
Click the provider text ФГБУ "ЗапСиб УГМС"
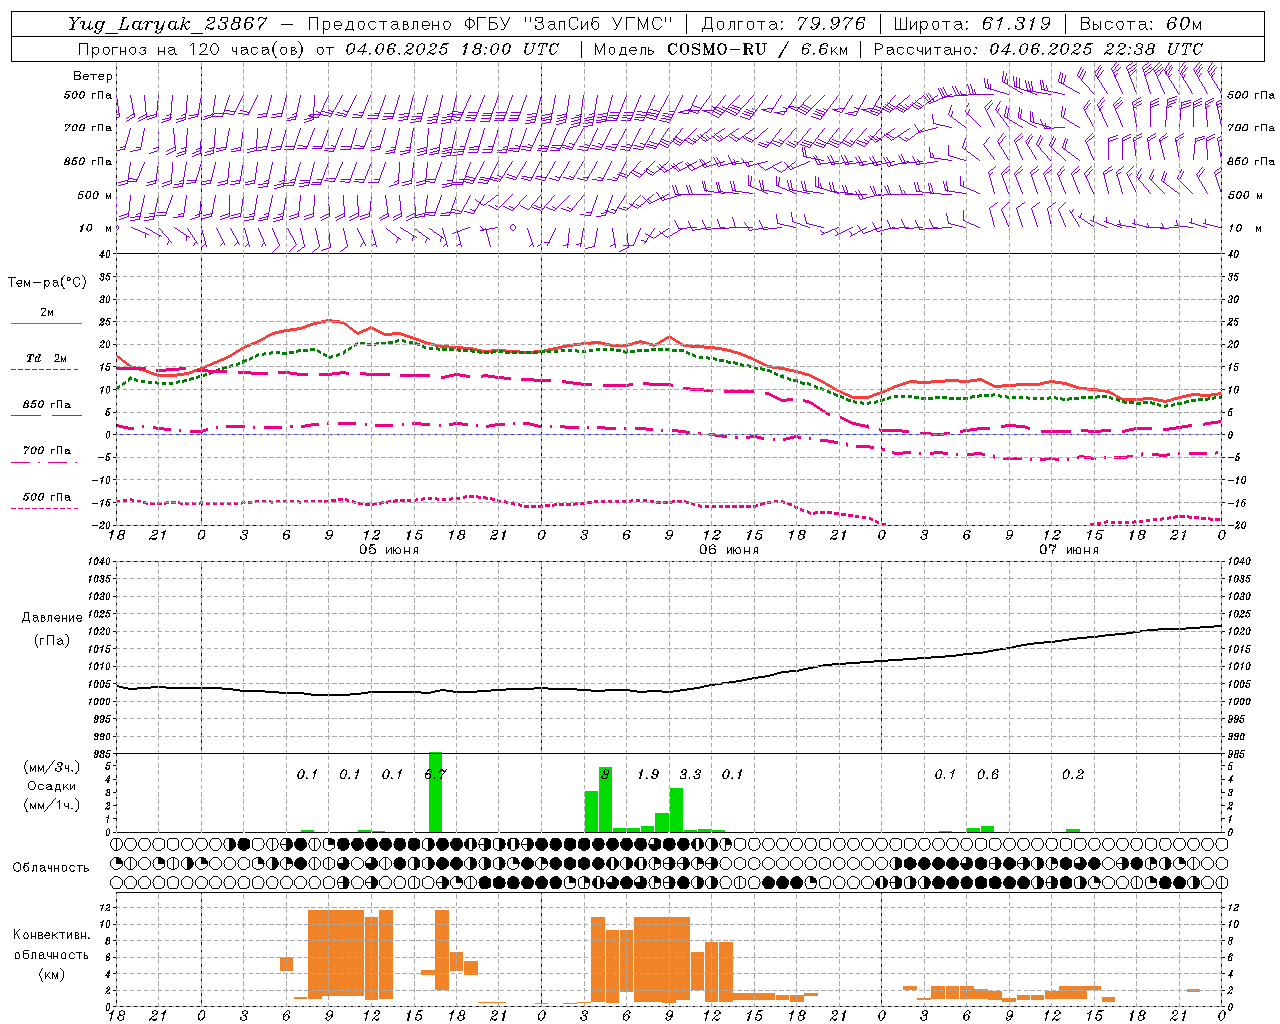coord(569,24)
